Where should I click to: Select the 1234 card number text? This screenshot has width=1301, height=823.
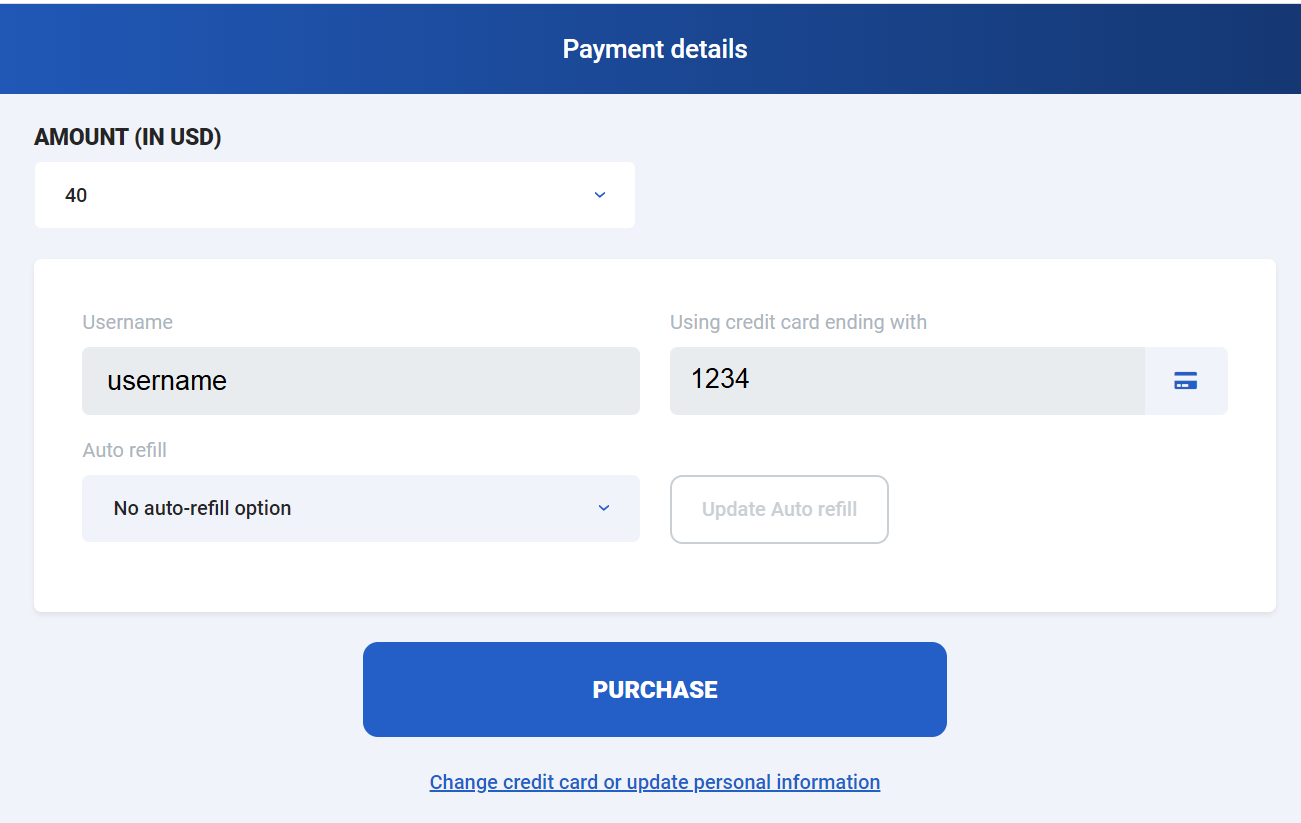coord(718,379)
